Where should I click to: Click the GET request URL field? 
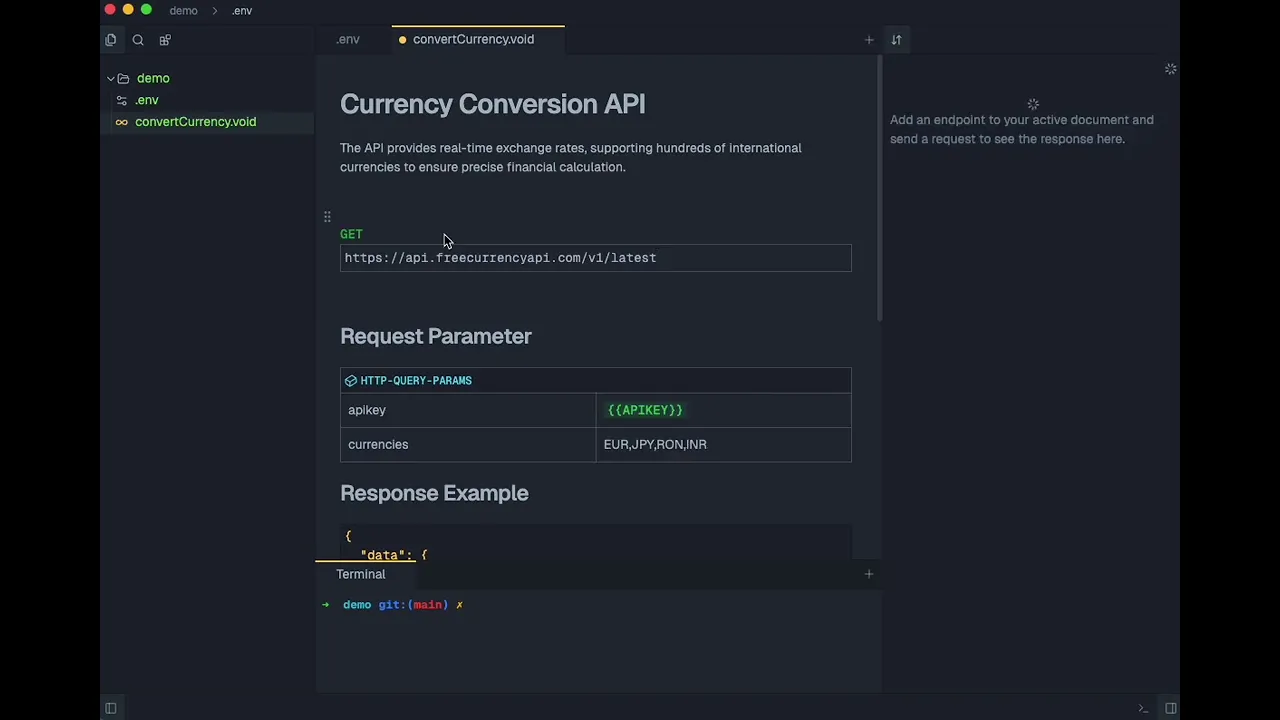(x=595, y=258)
